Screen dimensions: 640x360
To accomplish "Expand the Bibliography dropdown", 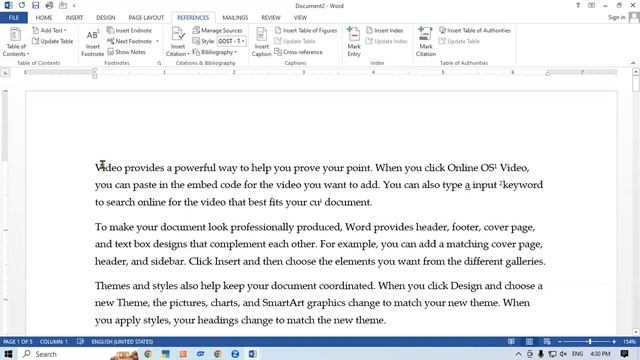I will (x=215, y=52).
